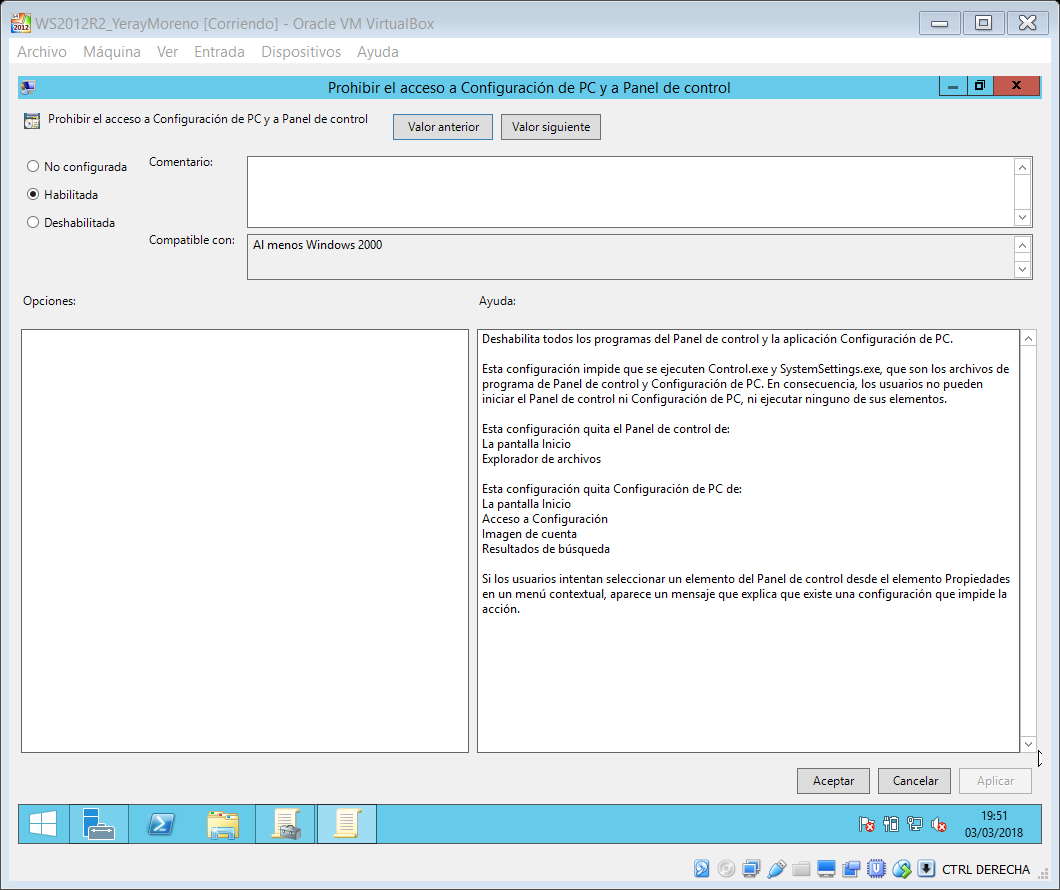This screenshot has height=890, width=1060.
Task: Click the VirtualBox network adapters indicator
Action: click(x=750, y=869)
